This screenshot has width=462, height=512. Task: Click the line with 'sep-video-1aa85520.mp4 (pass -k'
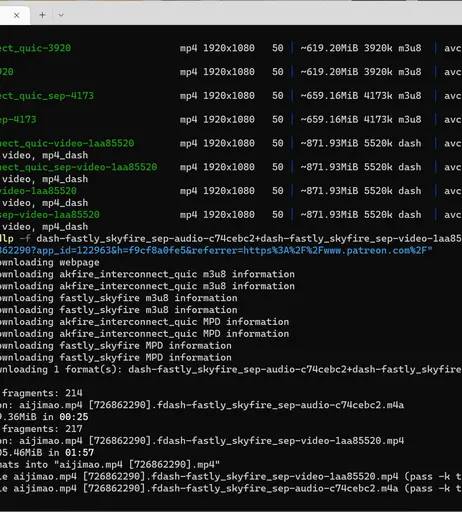point(231,476)
